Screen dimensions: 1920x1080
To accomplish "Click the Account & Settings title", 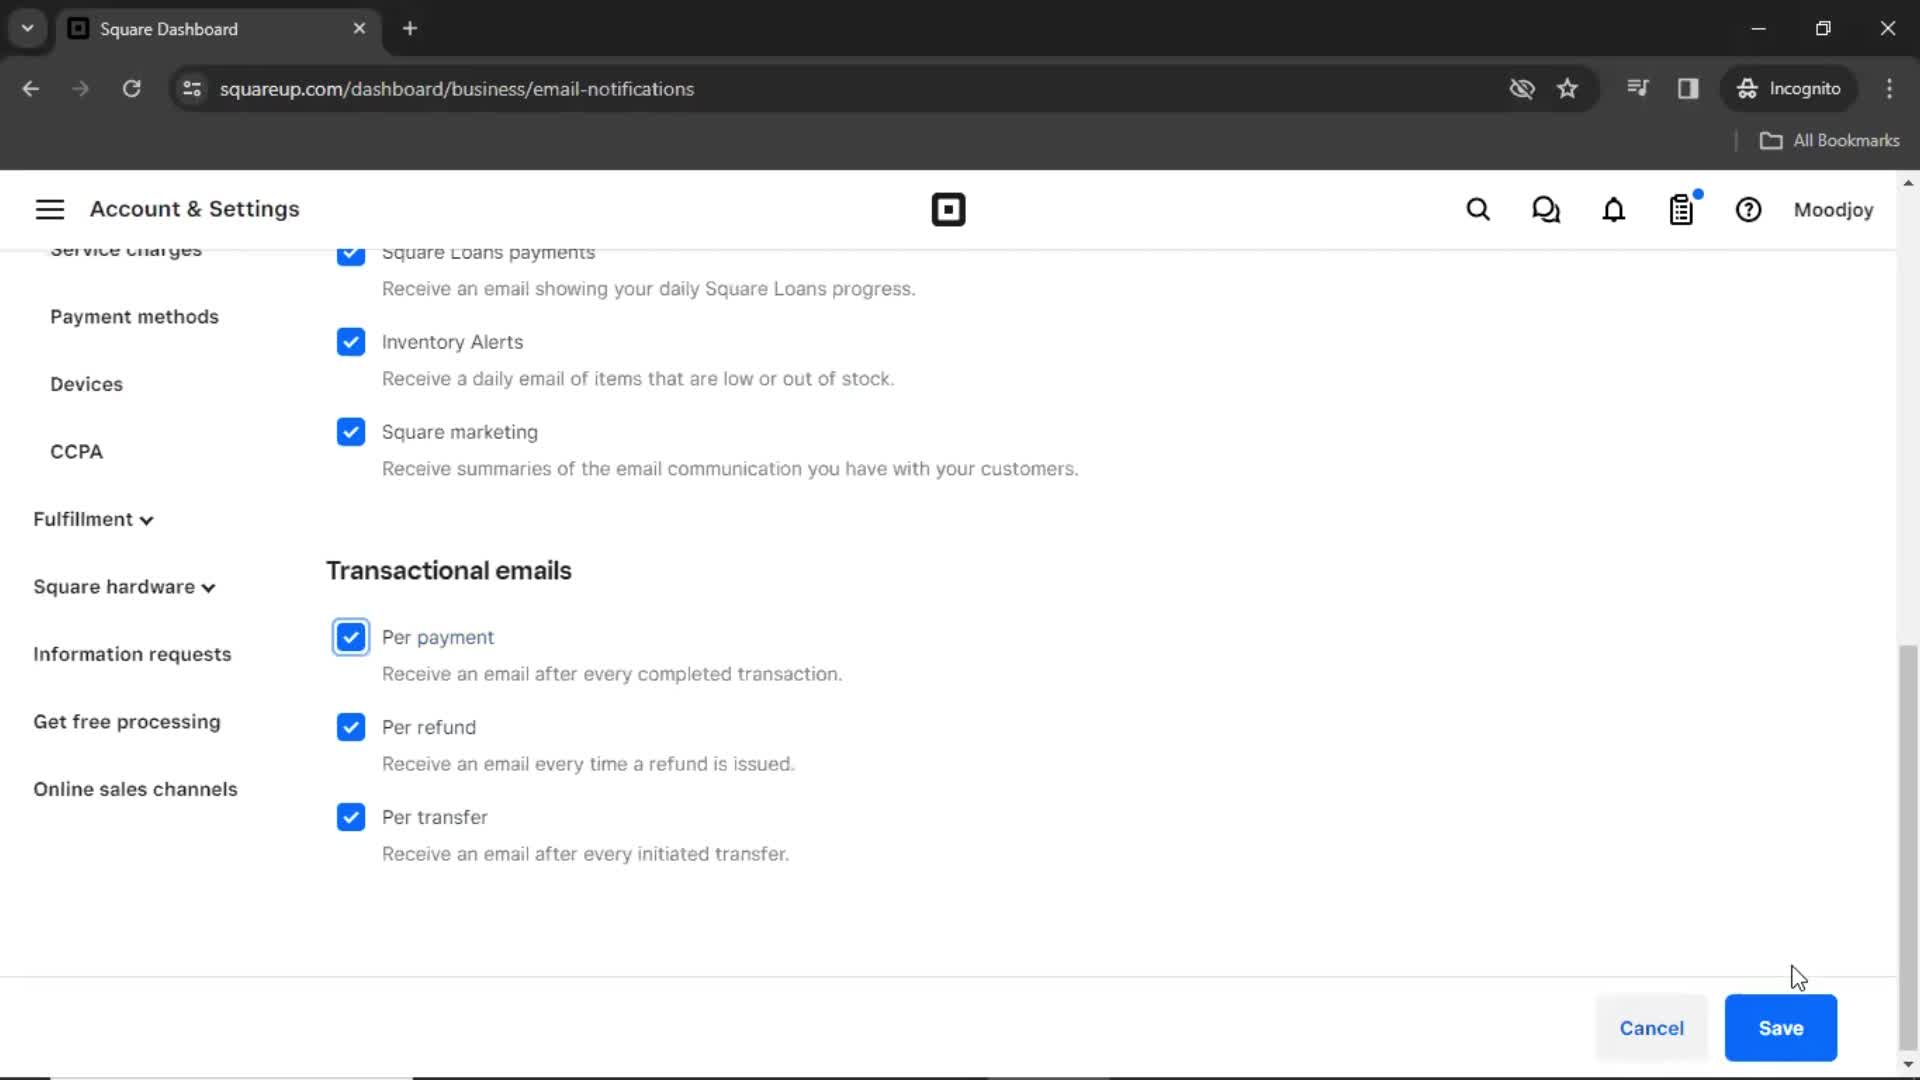I will 194,209.
